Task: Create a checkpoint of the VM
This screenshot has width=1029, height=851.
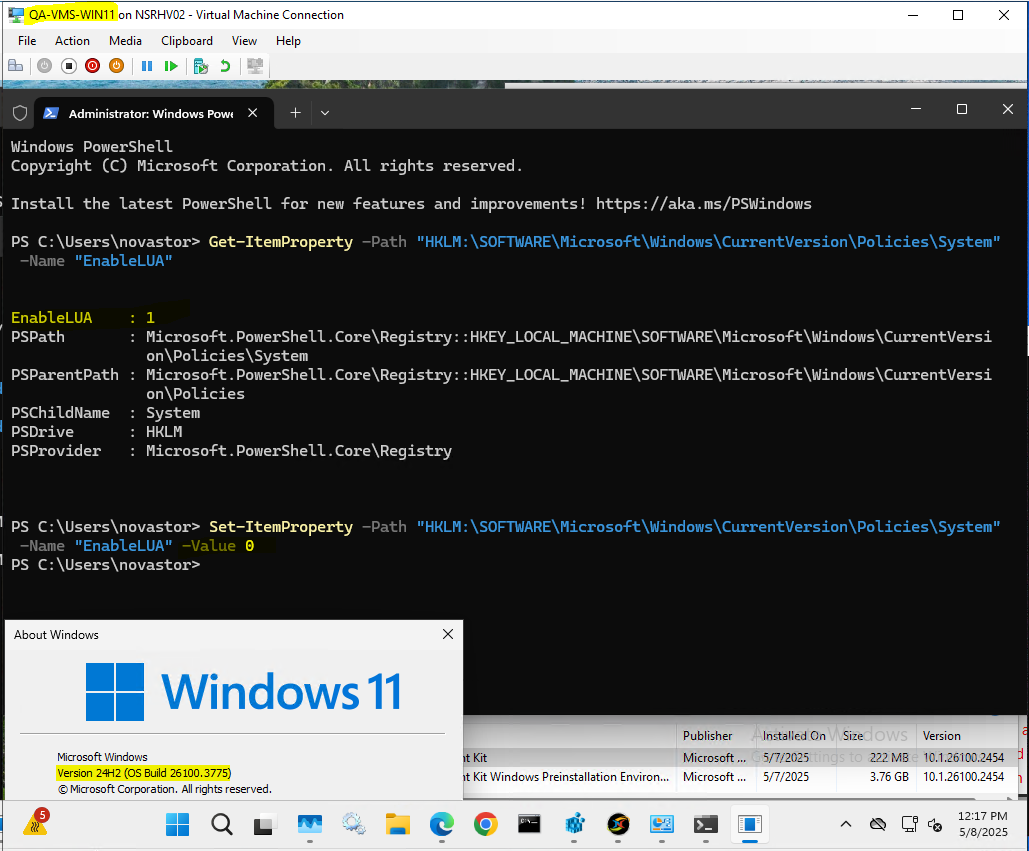Action: [201, 66]
